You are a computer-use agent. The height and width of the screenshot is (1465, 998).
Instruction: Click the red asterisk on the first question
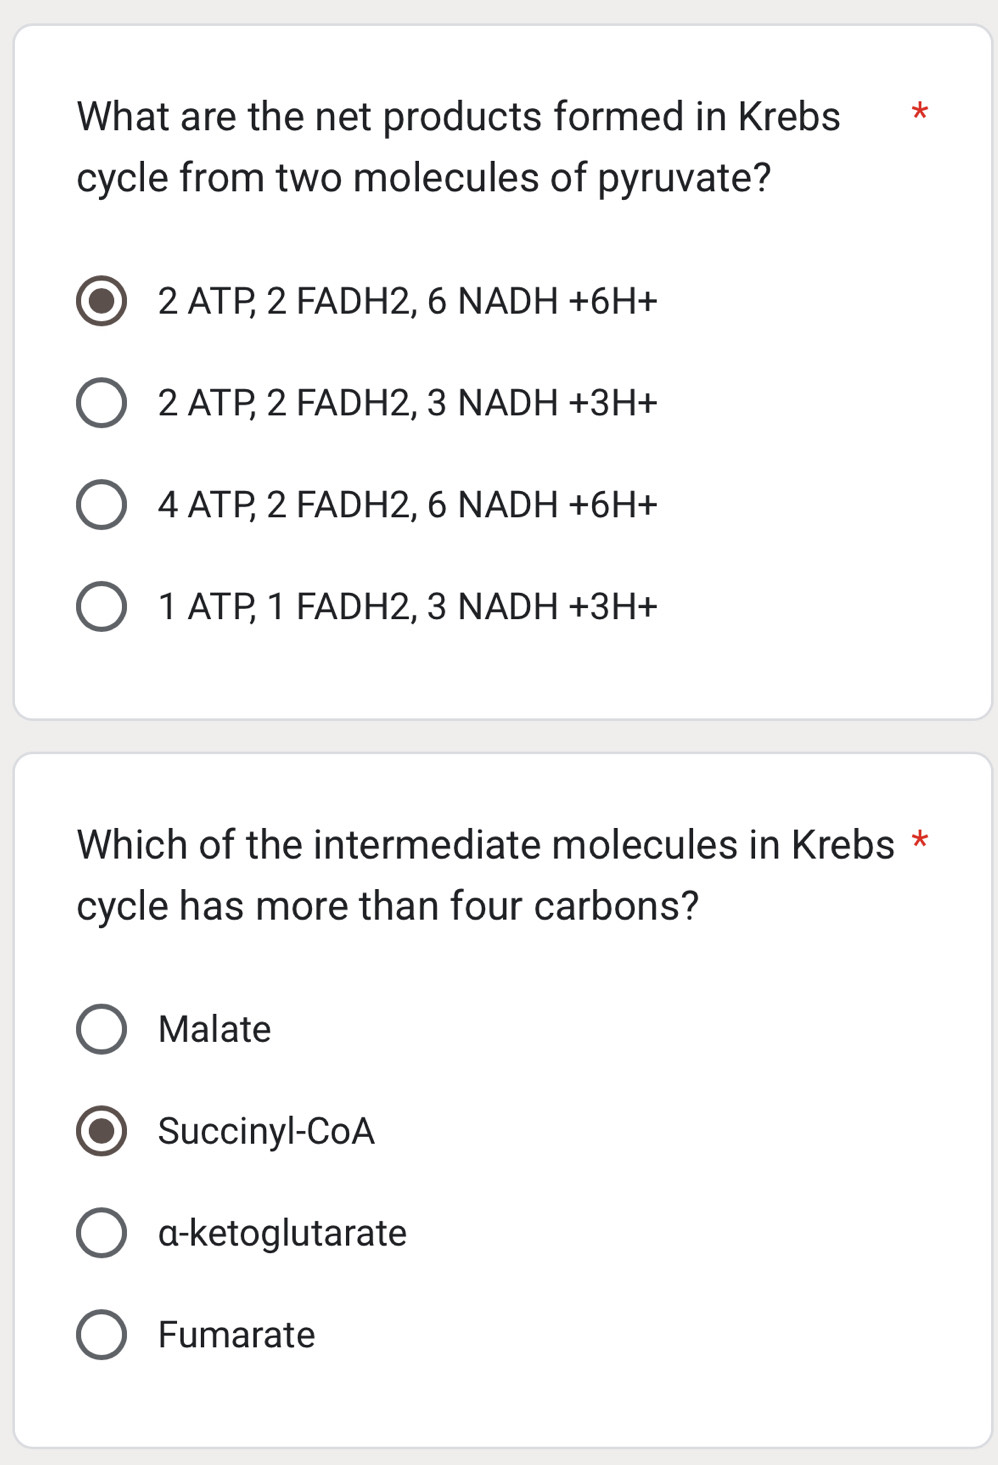(920, 114)
